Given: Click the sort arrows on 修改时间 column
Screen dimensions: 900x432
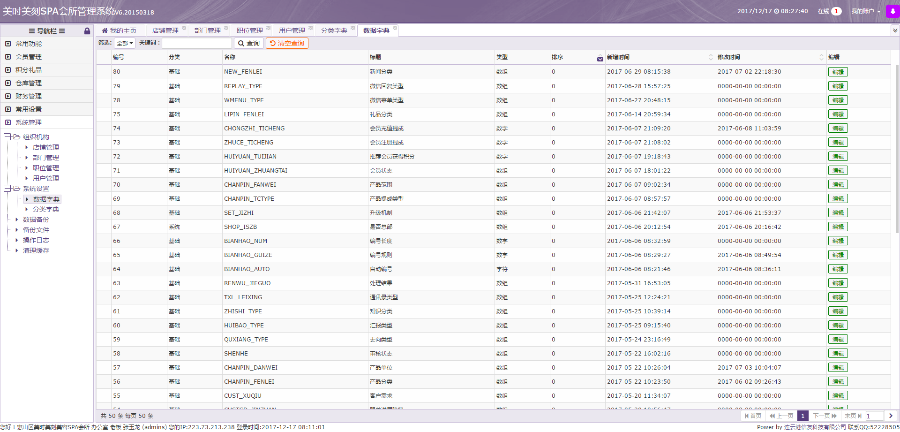Looking at the screenshot, I should [x=820, y=58].
